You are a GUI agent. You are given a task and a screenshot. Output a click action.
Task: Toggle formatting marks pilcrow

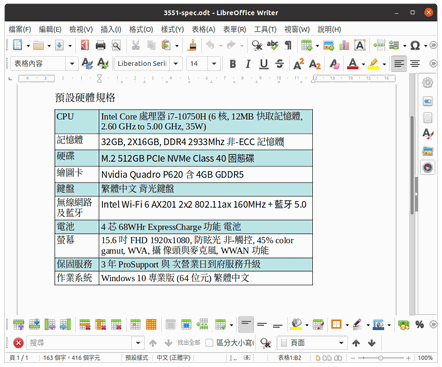pos(288,45)
